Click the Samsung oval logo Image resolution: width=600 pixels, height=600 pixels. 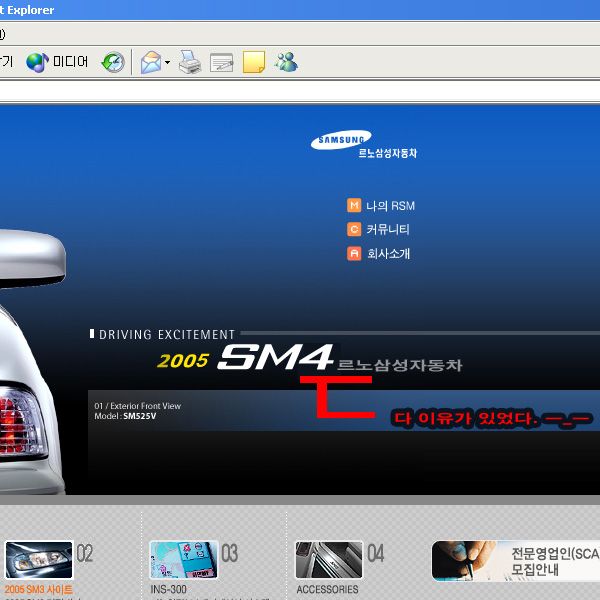click(x=341, y=140)
